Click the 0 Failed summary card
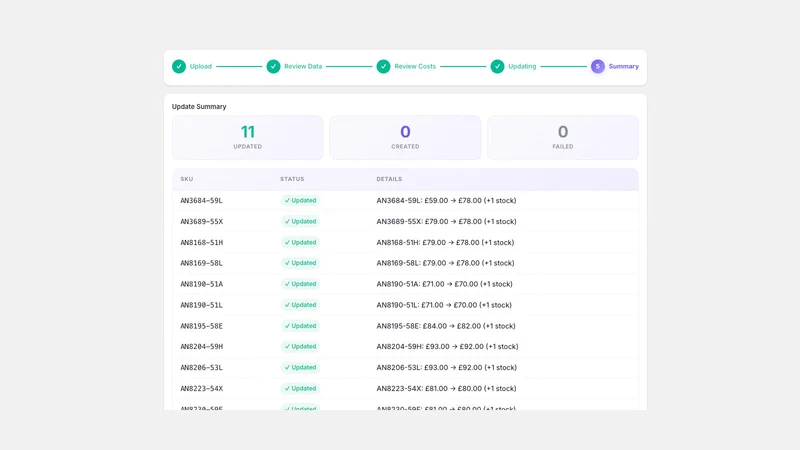Viewport: 800px width, 450px height. point(563,138)
